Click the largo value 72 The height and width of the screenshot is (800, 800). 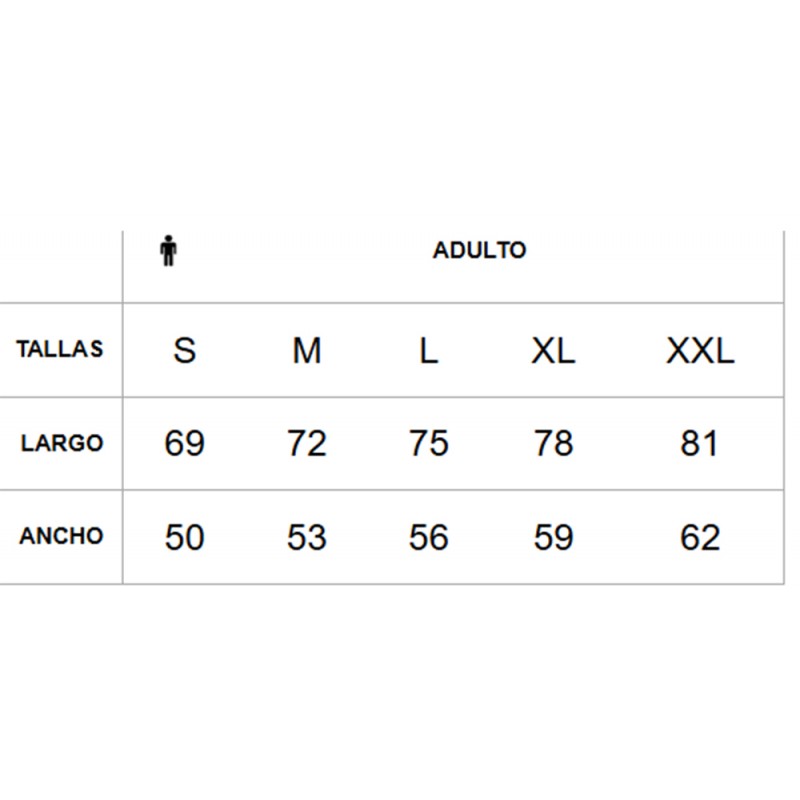[x=307, y=443]
